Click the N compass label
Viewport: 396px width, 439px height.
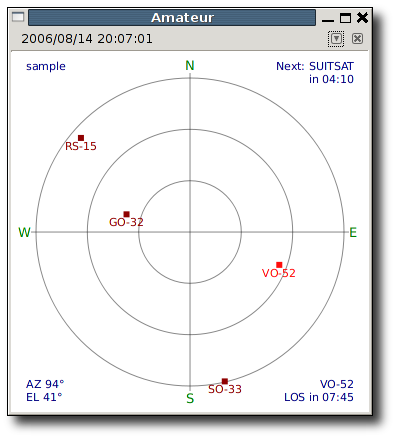(190, 66)
